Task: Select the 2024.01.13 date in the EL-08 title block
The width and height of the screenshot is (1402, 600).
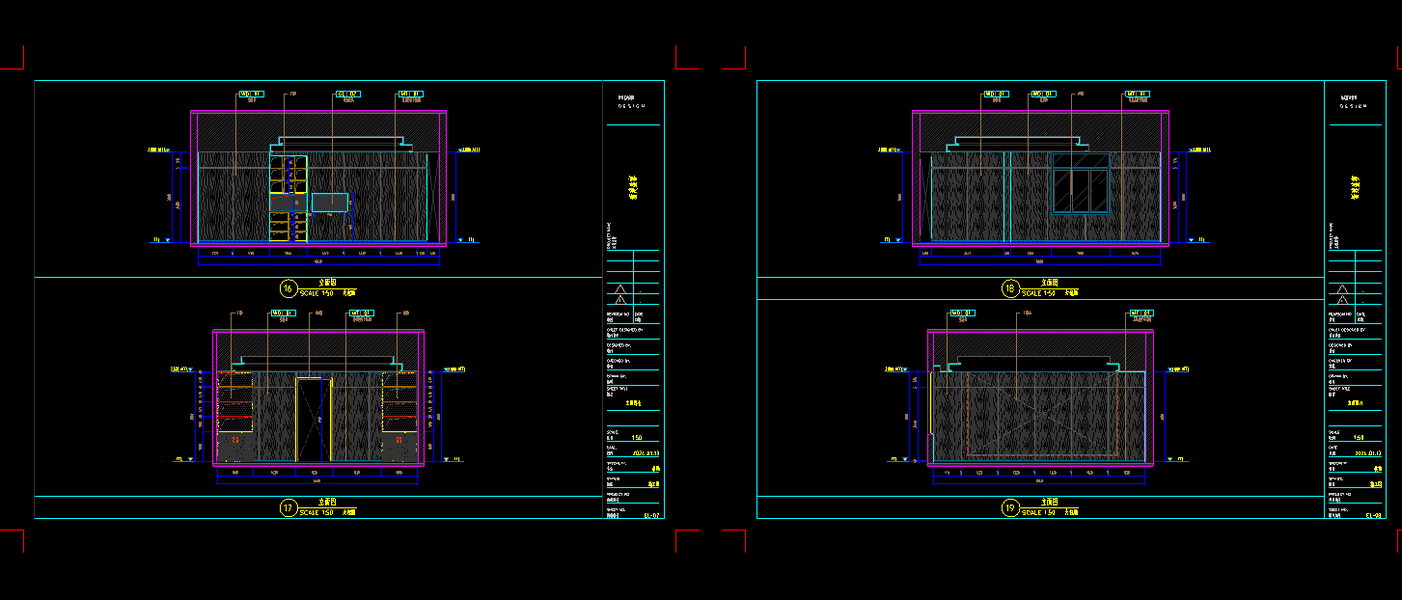Action: click(1369, 451)
